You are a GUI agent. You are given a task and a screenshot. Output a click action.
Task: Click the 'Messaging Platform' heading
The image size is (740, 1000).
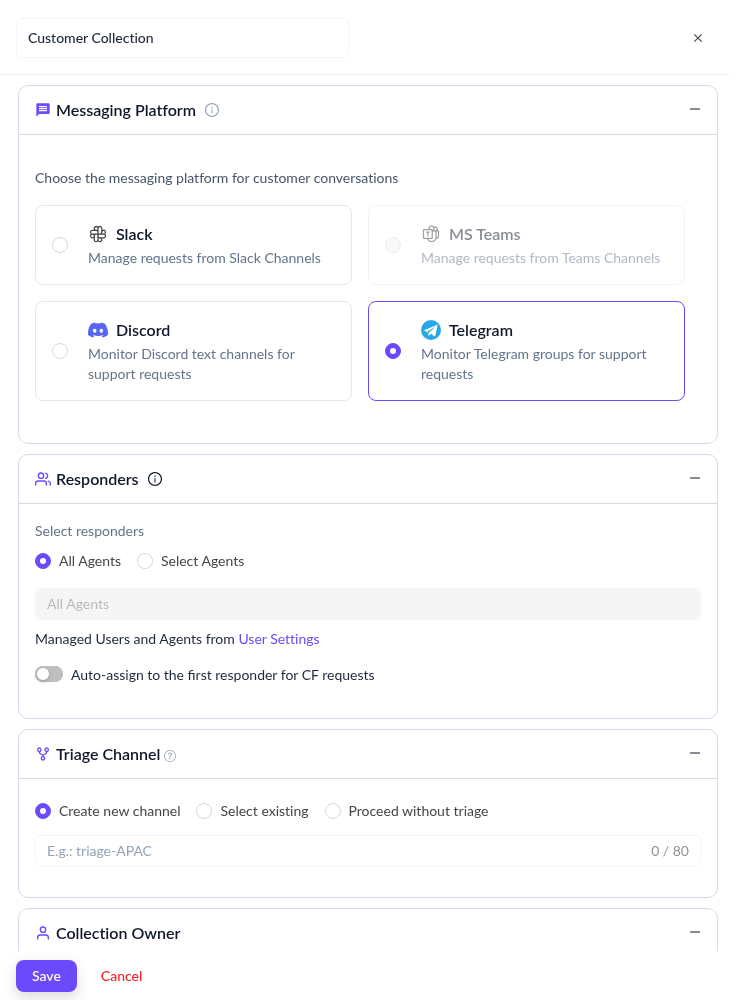[x=126, y=110]
